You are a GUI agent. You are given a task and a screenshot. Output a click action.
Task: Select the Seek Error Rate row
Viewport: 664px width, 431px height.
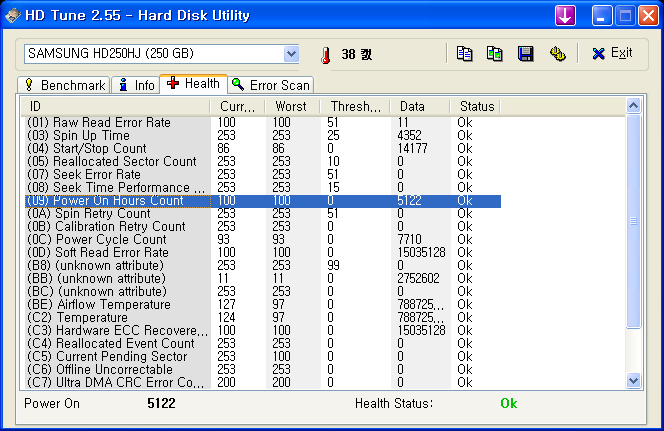click(263, 174)
